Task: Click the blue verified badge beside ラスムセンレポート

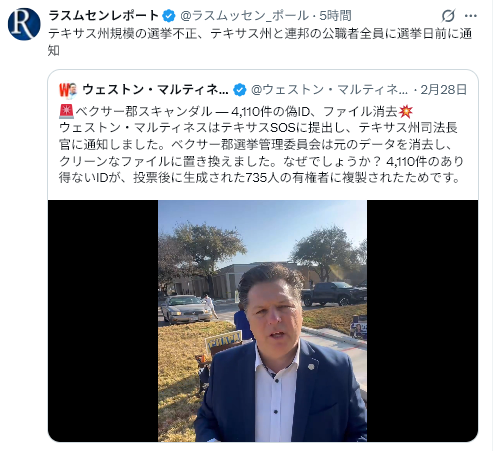Action: click(x=169, y=16)
